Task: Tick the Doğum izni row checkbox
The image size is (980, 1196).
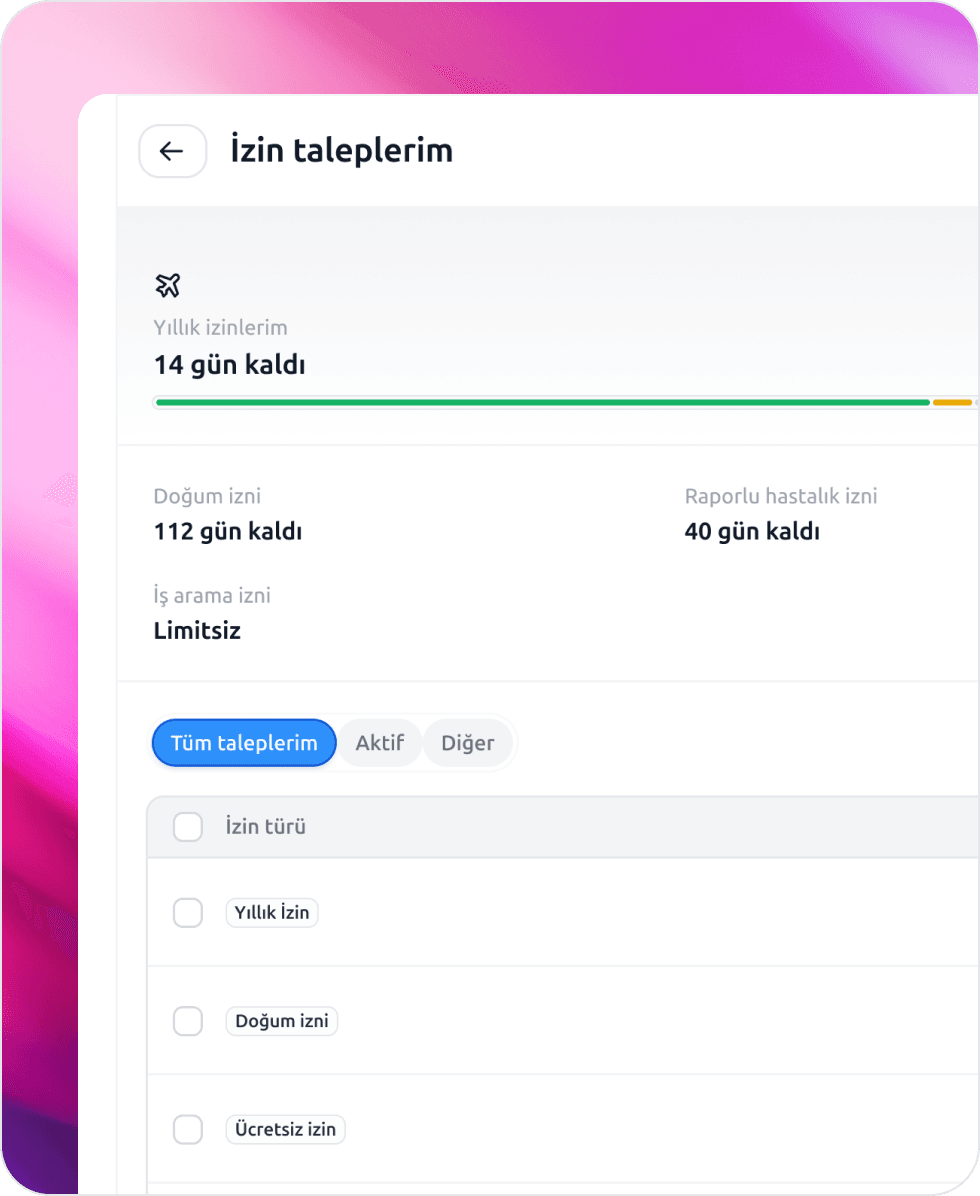Action: [x=188, y=1021]
